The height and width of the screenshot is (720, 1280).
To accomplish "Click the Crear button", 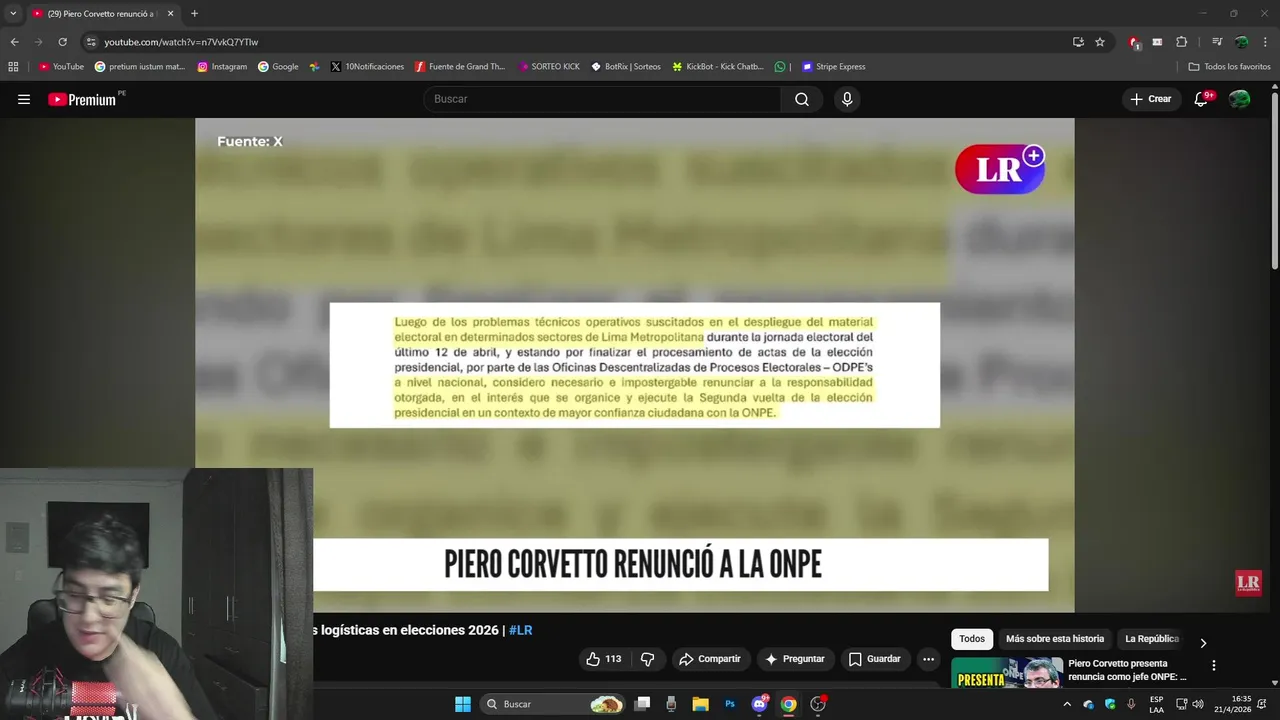I will 1150,99.
